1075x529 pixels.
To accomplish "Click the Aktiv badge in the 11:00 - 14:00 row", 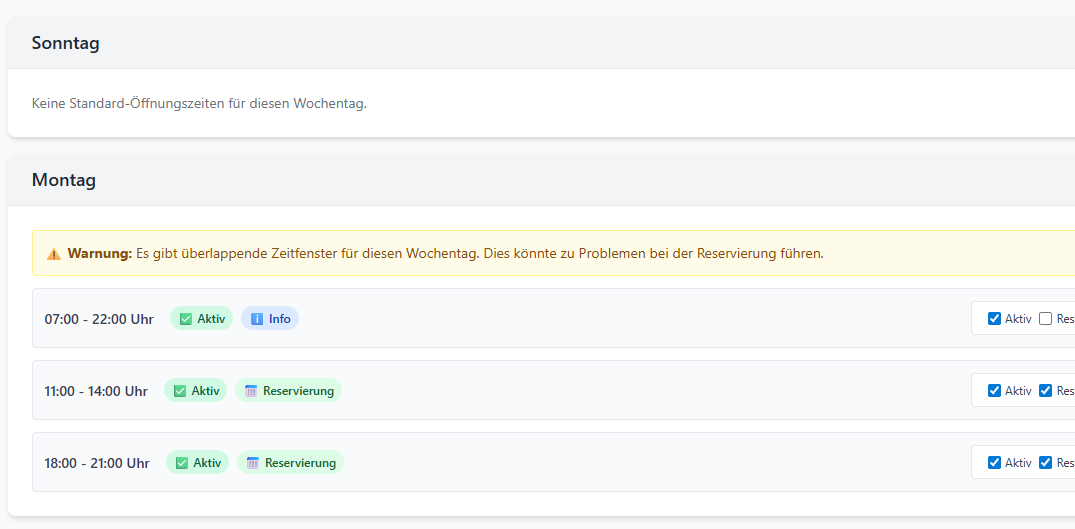I will (195, 391).
